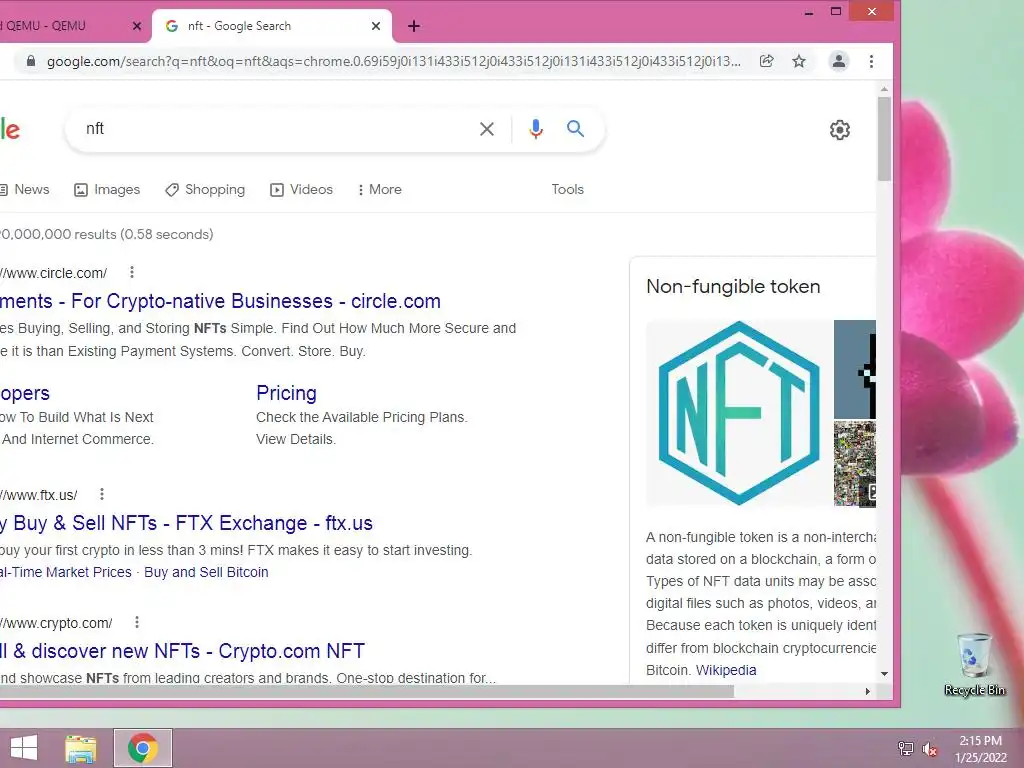1024x768 pixels.
Task: Open the FTX Exchange Buy & Sell NFTs result
Action: tap(186, 523)
